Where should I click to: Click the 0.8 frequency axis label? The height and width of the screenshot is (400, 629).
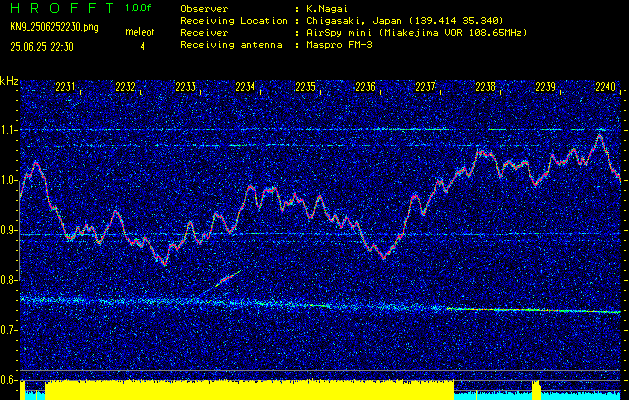click(8, 280)
